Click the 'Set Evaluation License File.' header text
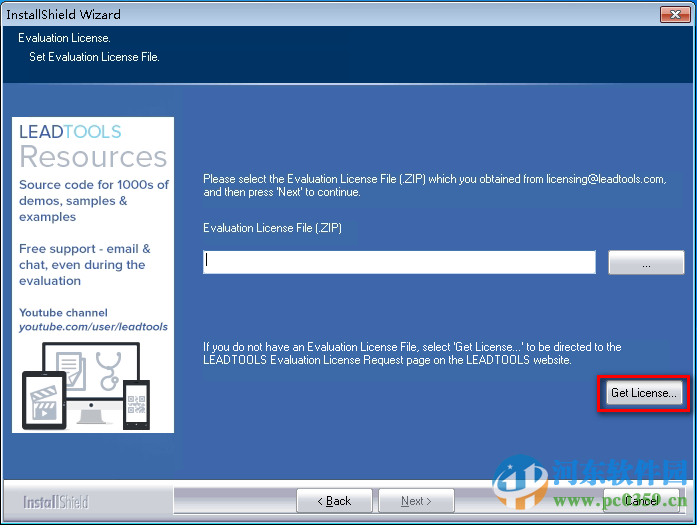The height and width of the screenshot is (525, 697). tap(94, 57)
